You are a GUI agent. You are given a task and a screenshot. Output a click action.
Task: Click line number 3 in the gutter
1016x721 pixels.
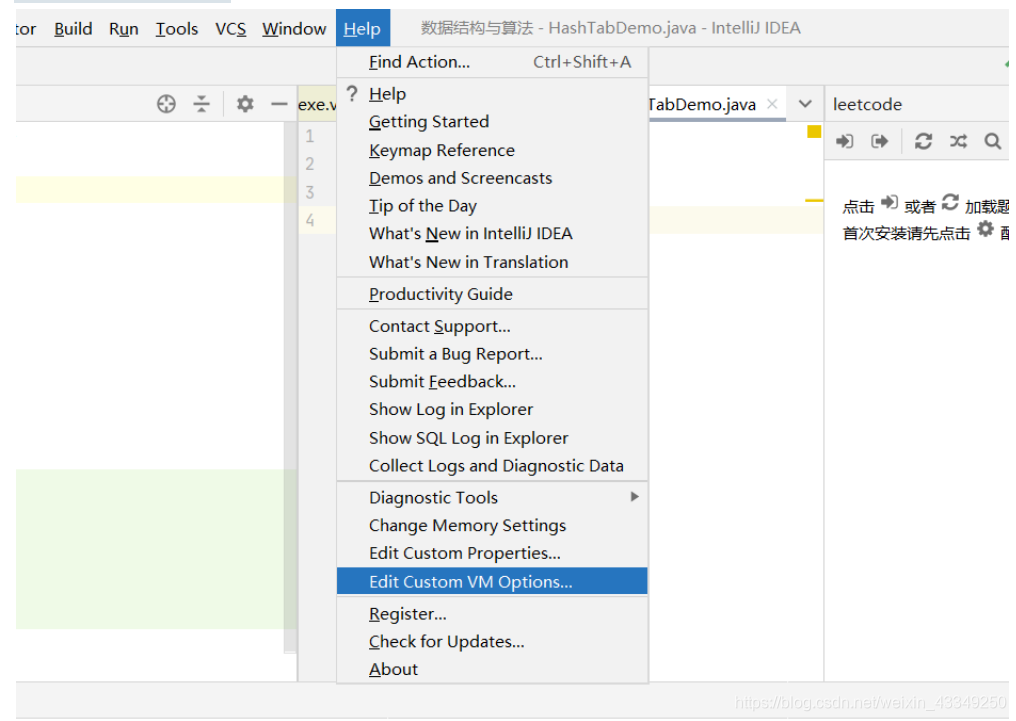coord(310,192)
